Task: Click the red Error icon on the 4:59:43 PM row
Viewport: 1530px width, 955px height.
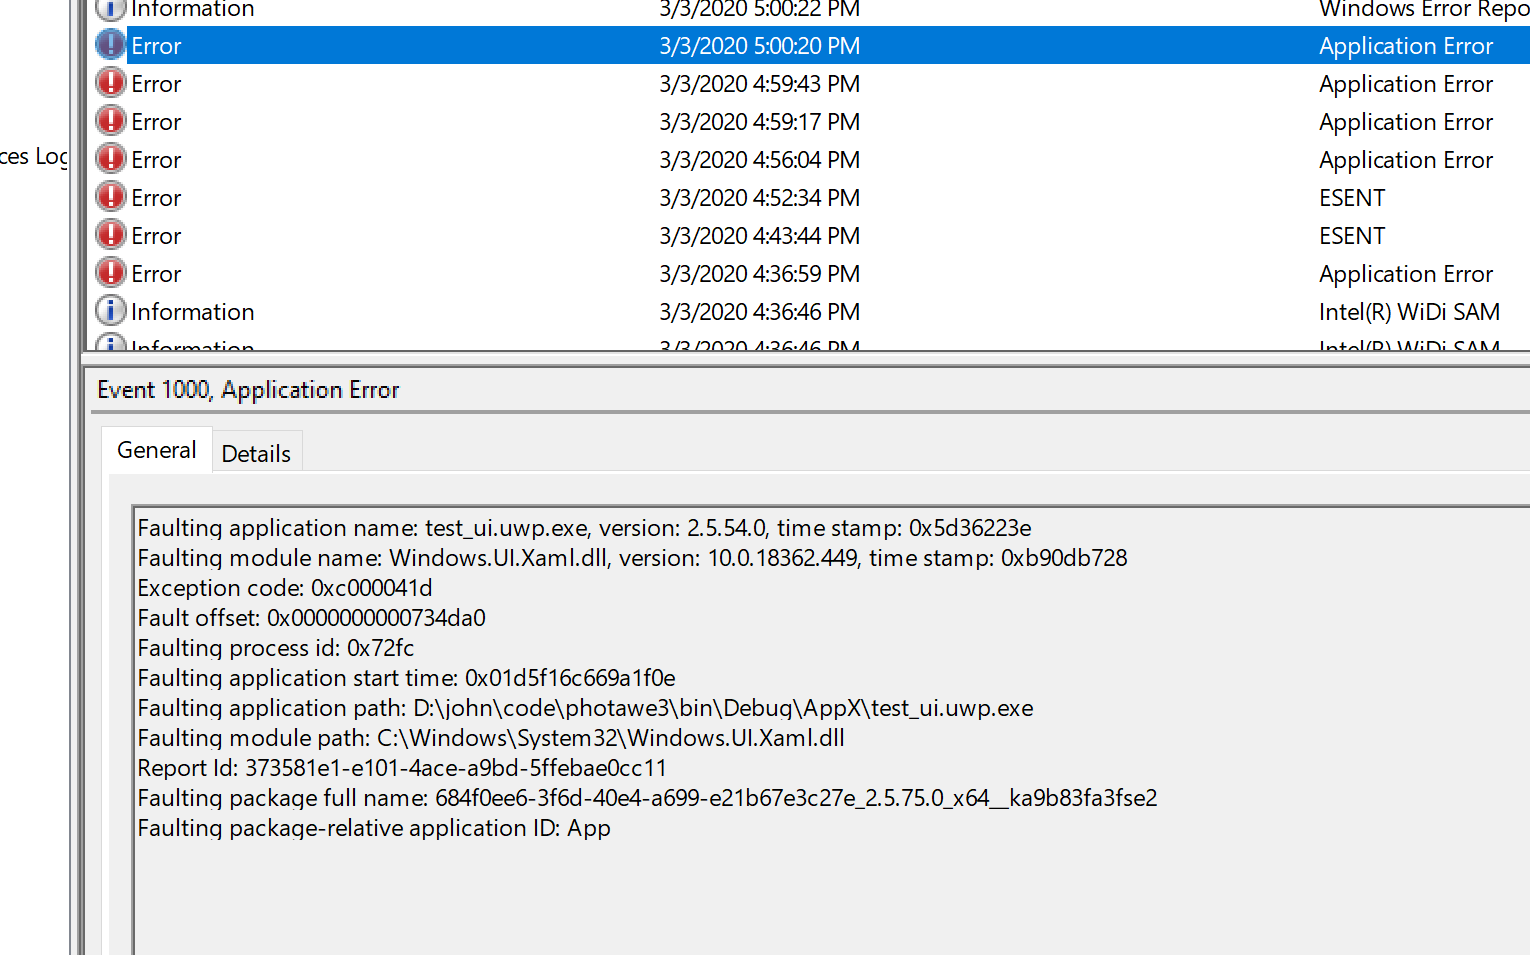Action: coord(110,82)
